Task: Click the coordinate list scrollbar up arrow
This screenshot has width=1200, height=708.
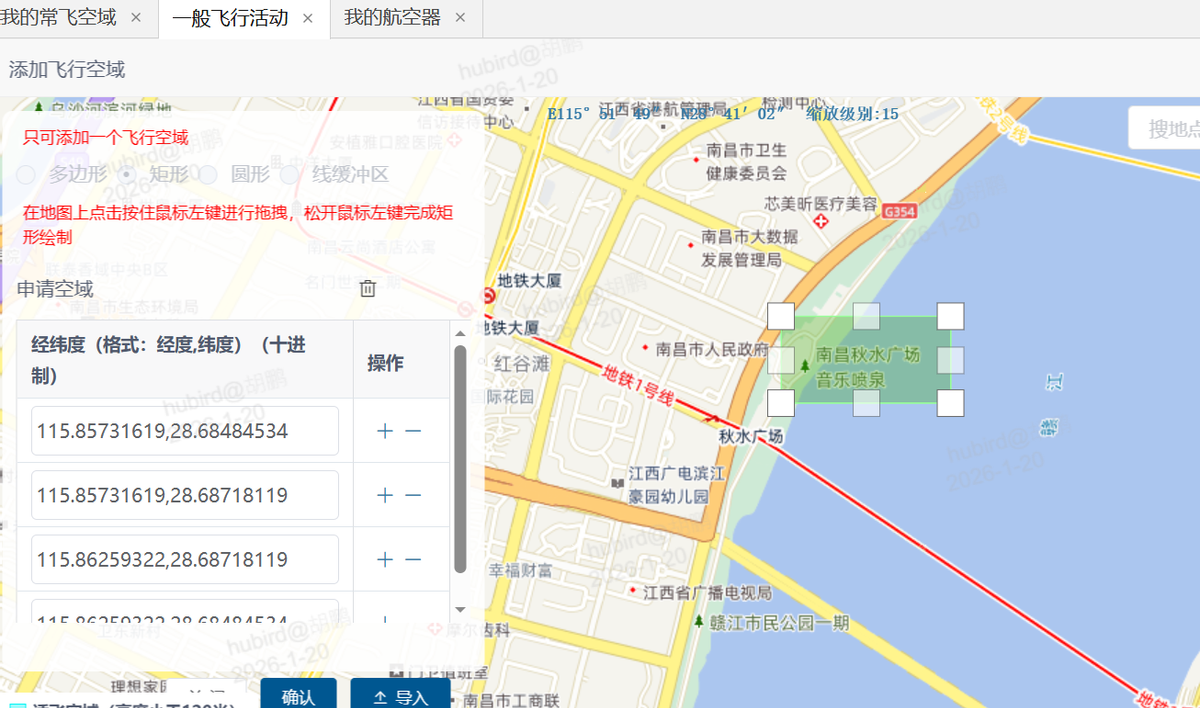Action: click(x=460, y=333)
